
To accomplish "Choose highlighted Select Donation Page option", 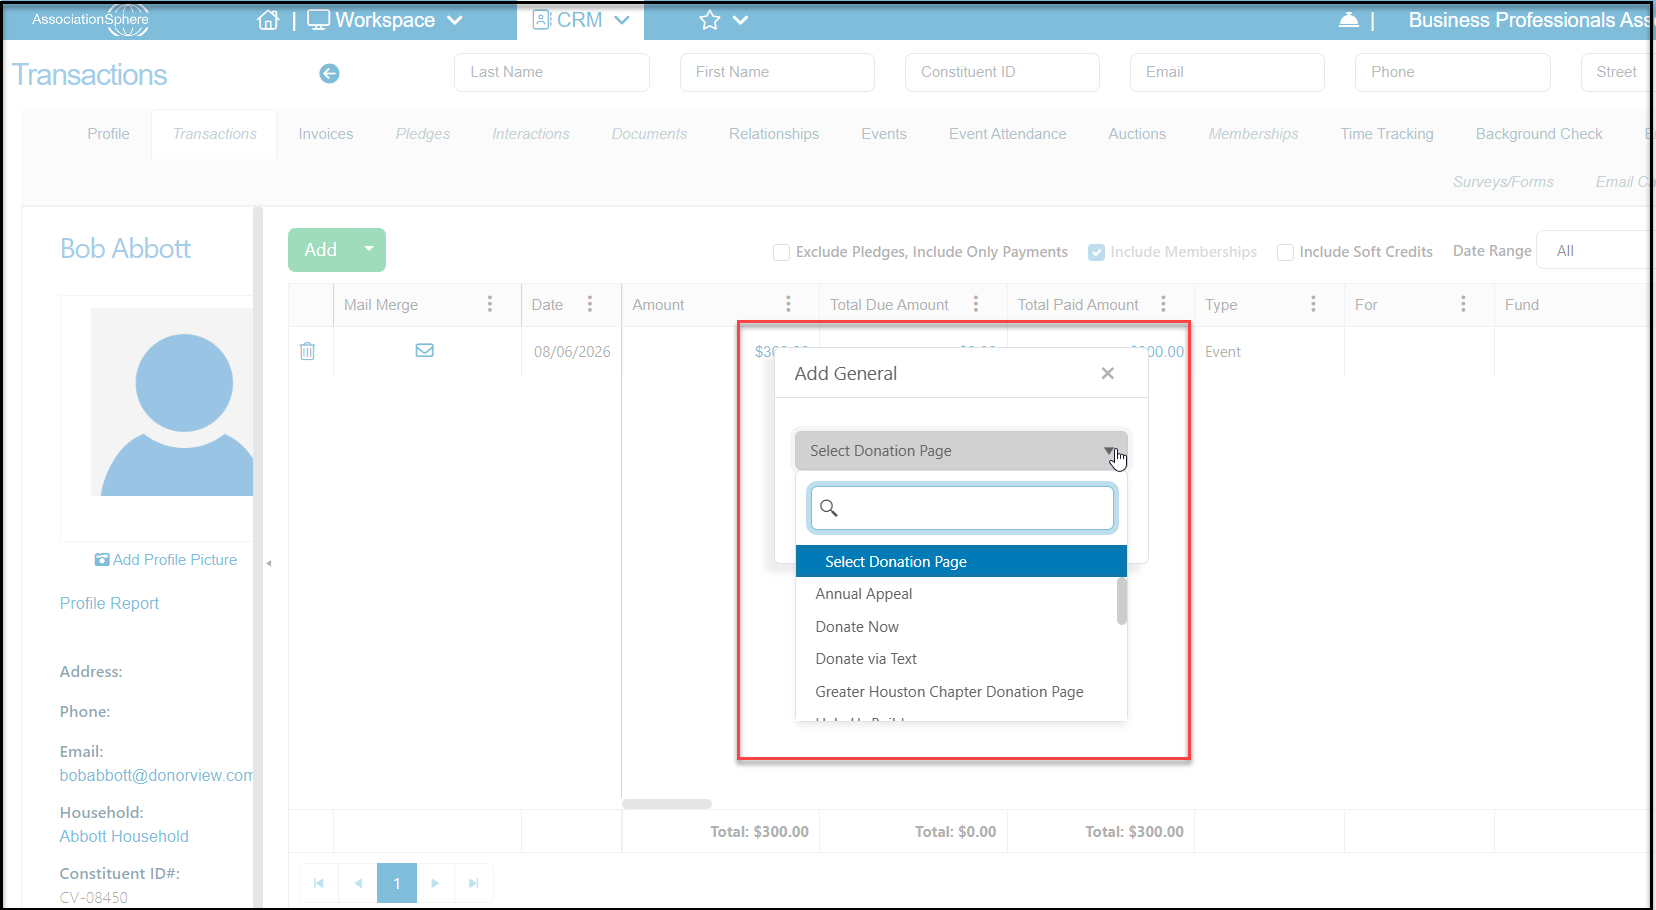I will [961, 562].
